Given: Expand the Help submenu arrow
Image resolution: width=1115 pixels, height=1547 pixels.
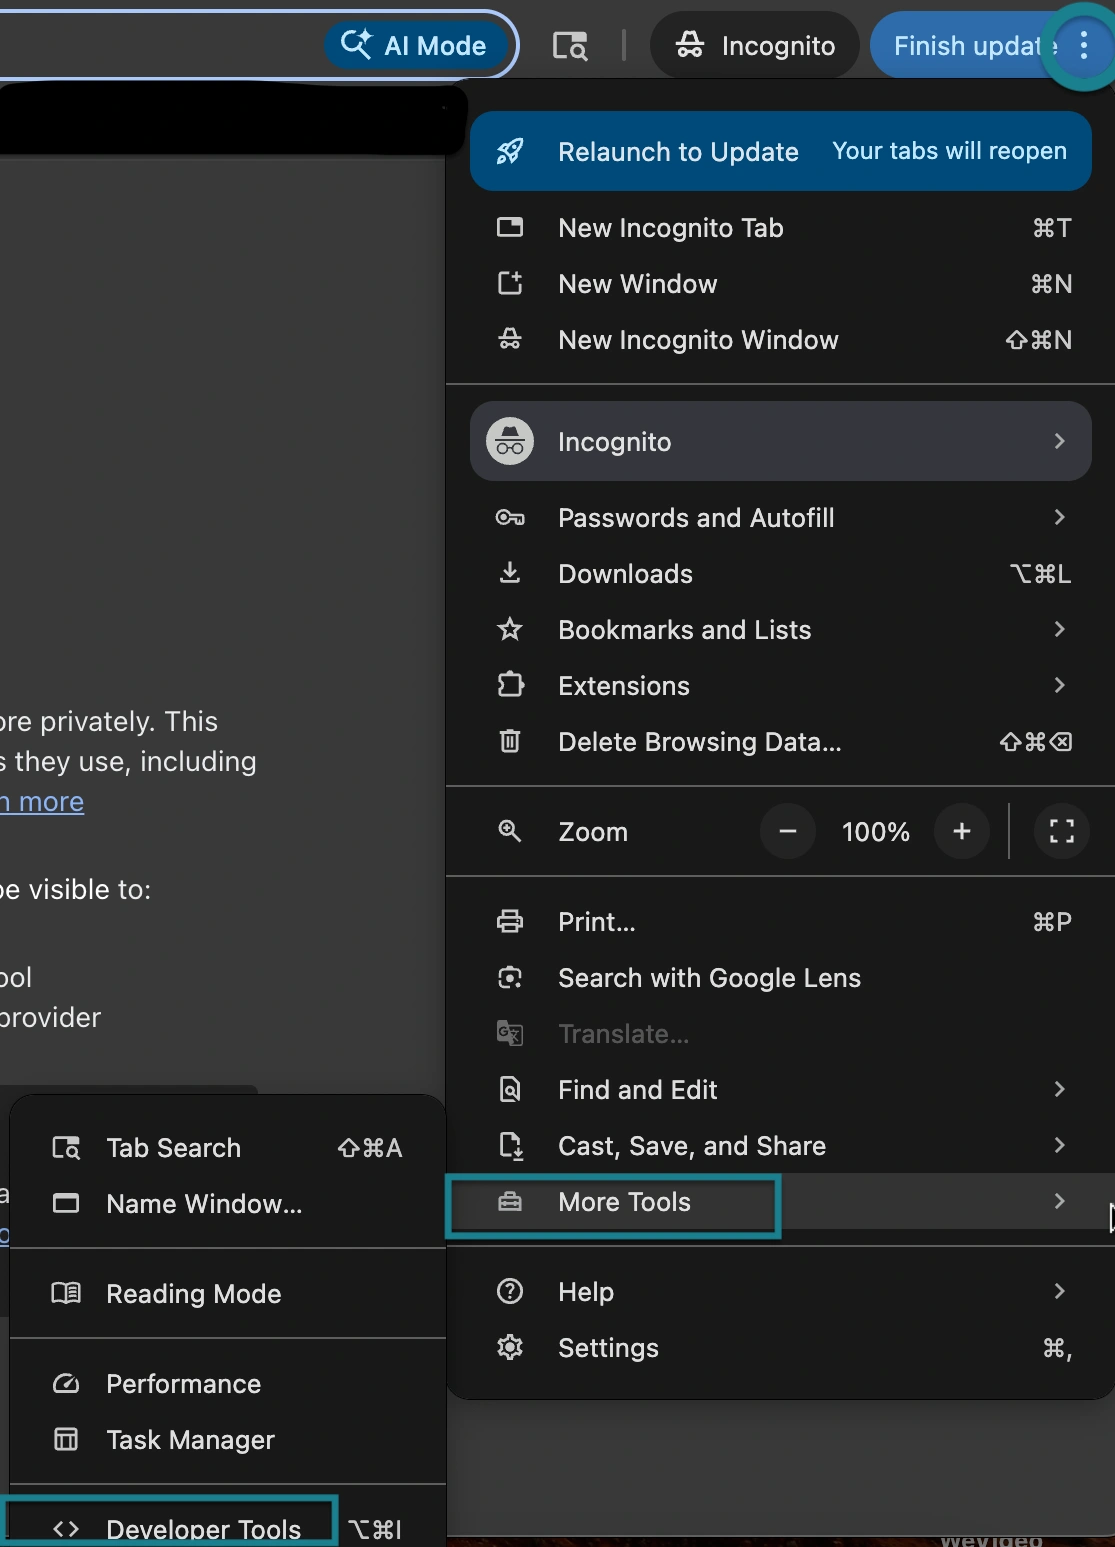Looking at the screenshot, I should [x=1059, y=1291].
